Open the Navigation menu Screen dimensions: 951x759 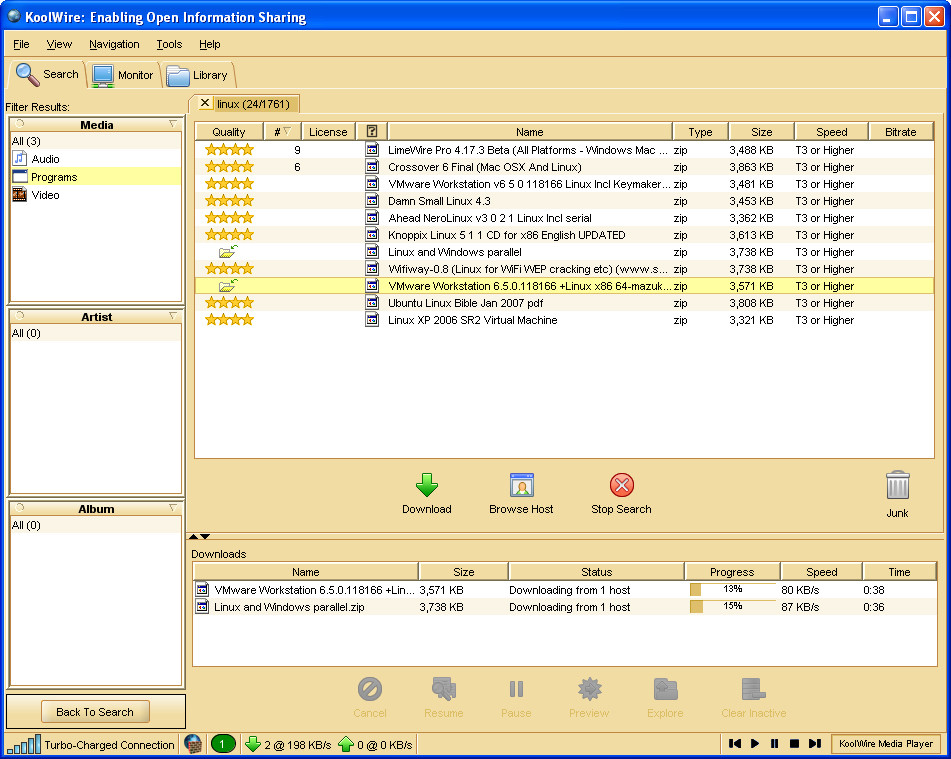coord(114,44)
